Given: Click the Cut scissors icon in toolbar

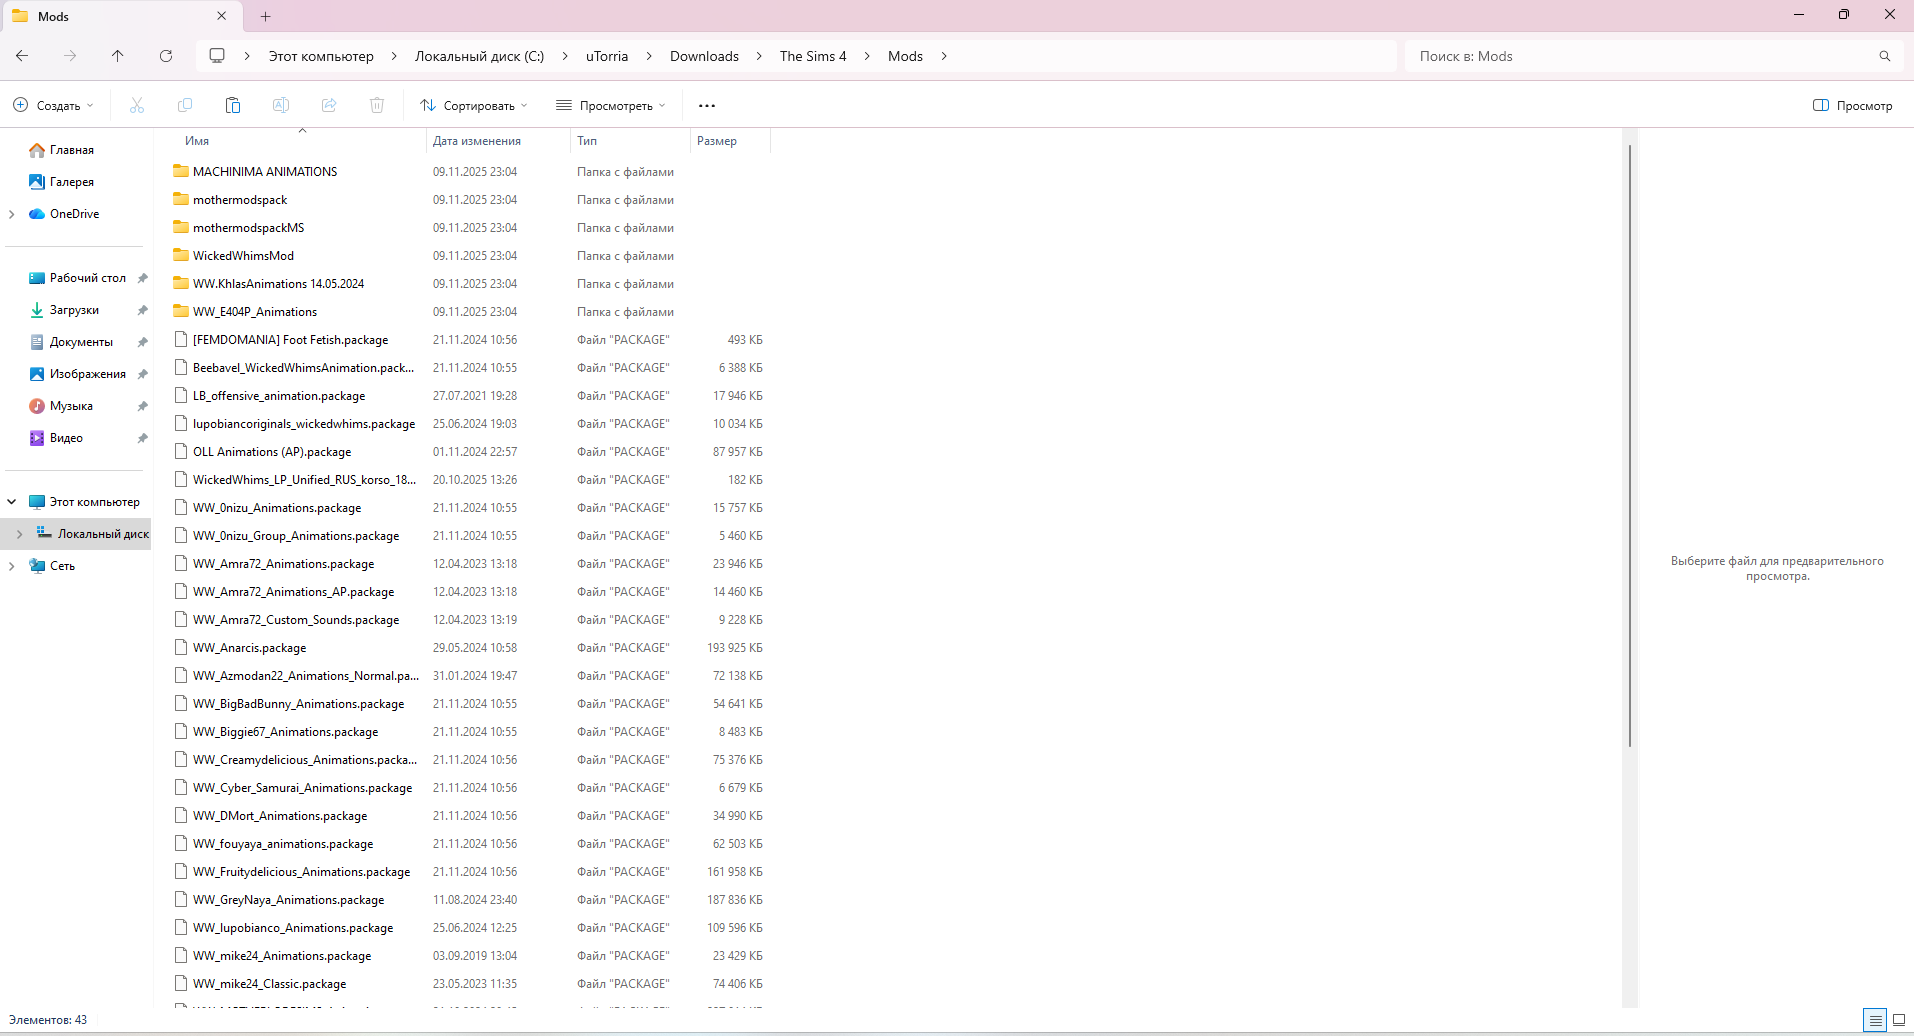Looking at the screenshot, I should click(137, 105).
